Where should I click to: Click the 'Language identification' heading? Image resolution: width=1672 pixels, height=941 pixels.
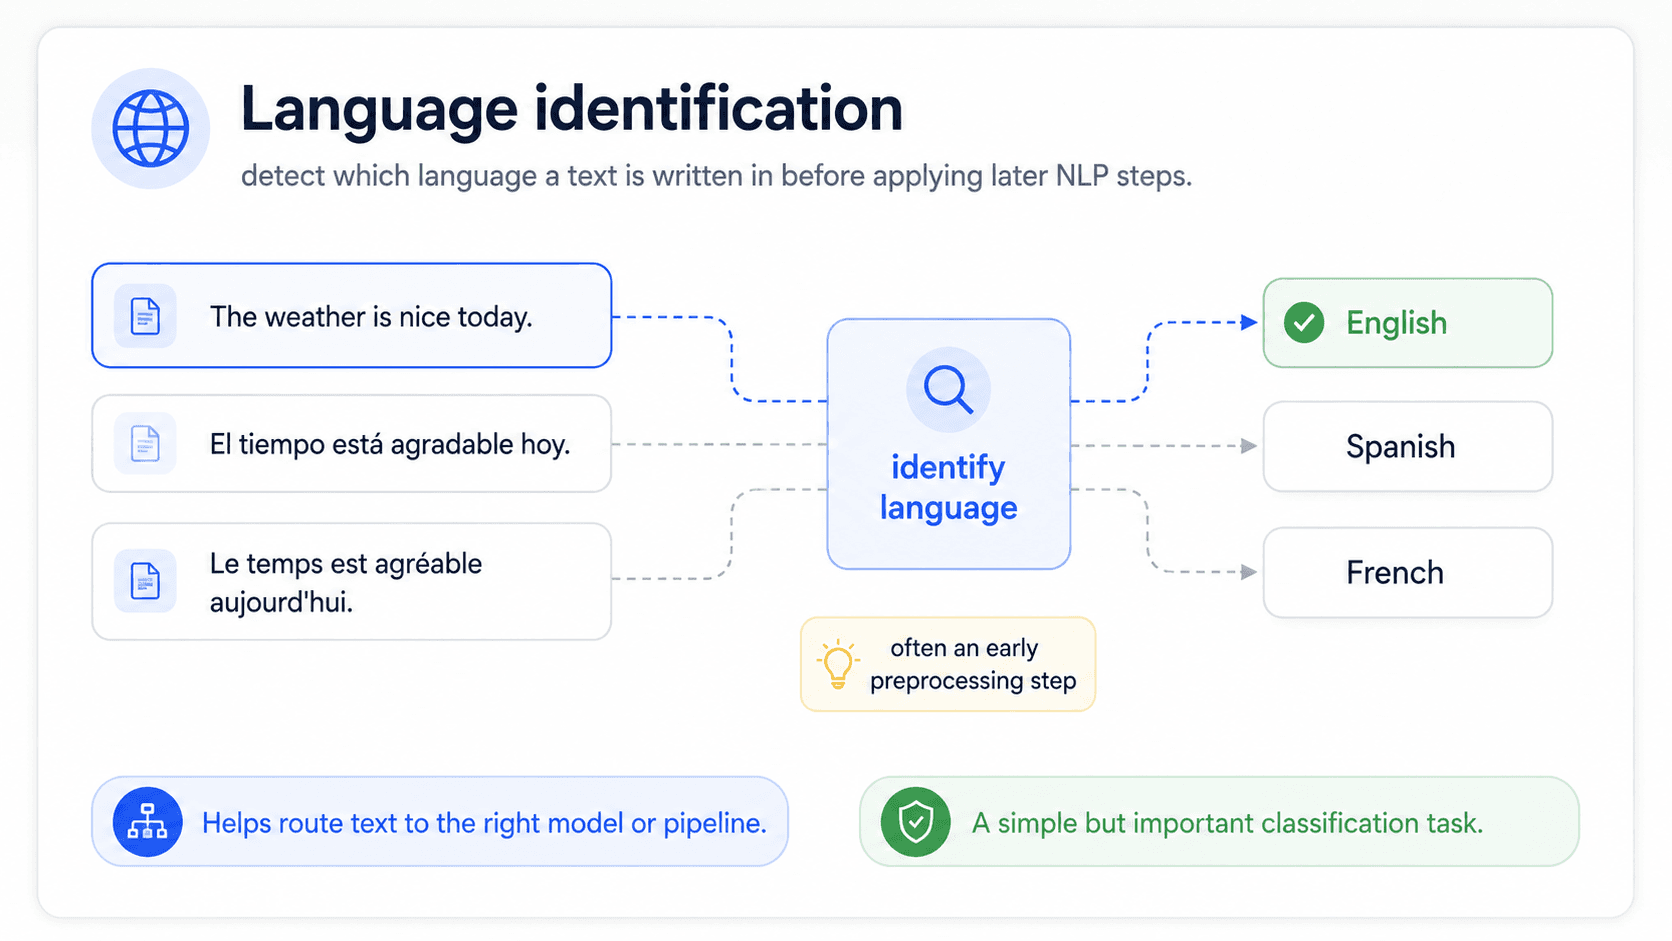click(x=572, y=108)
